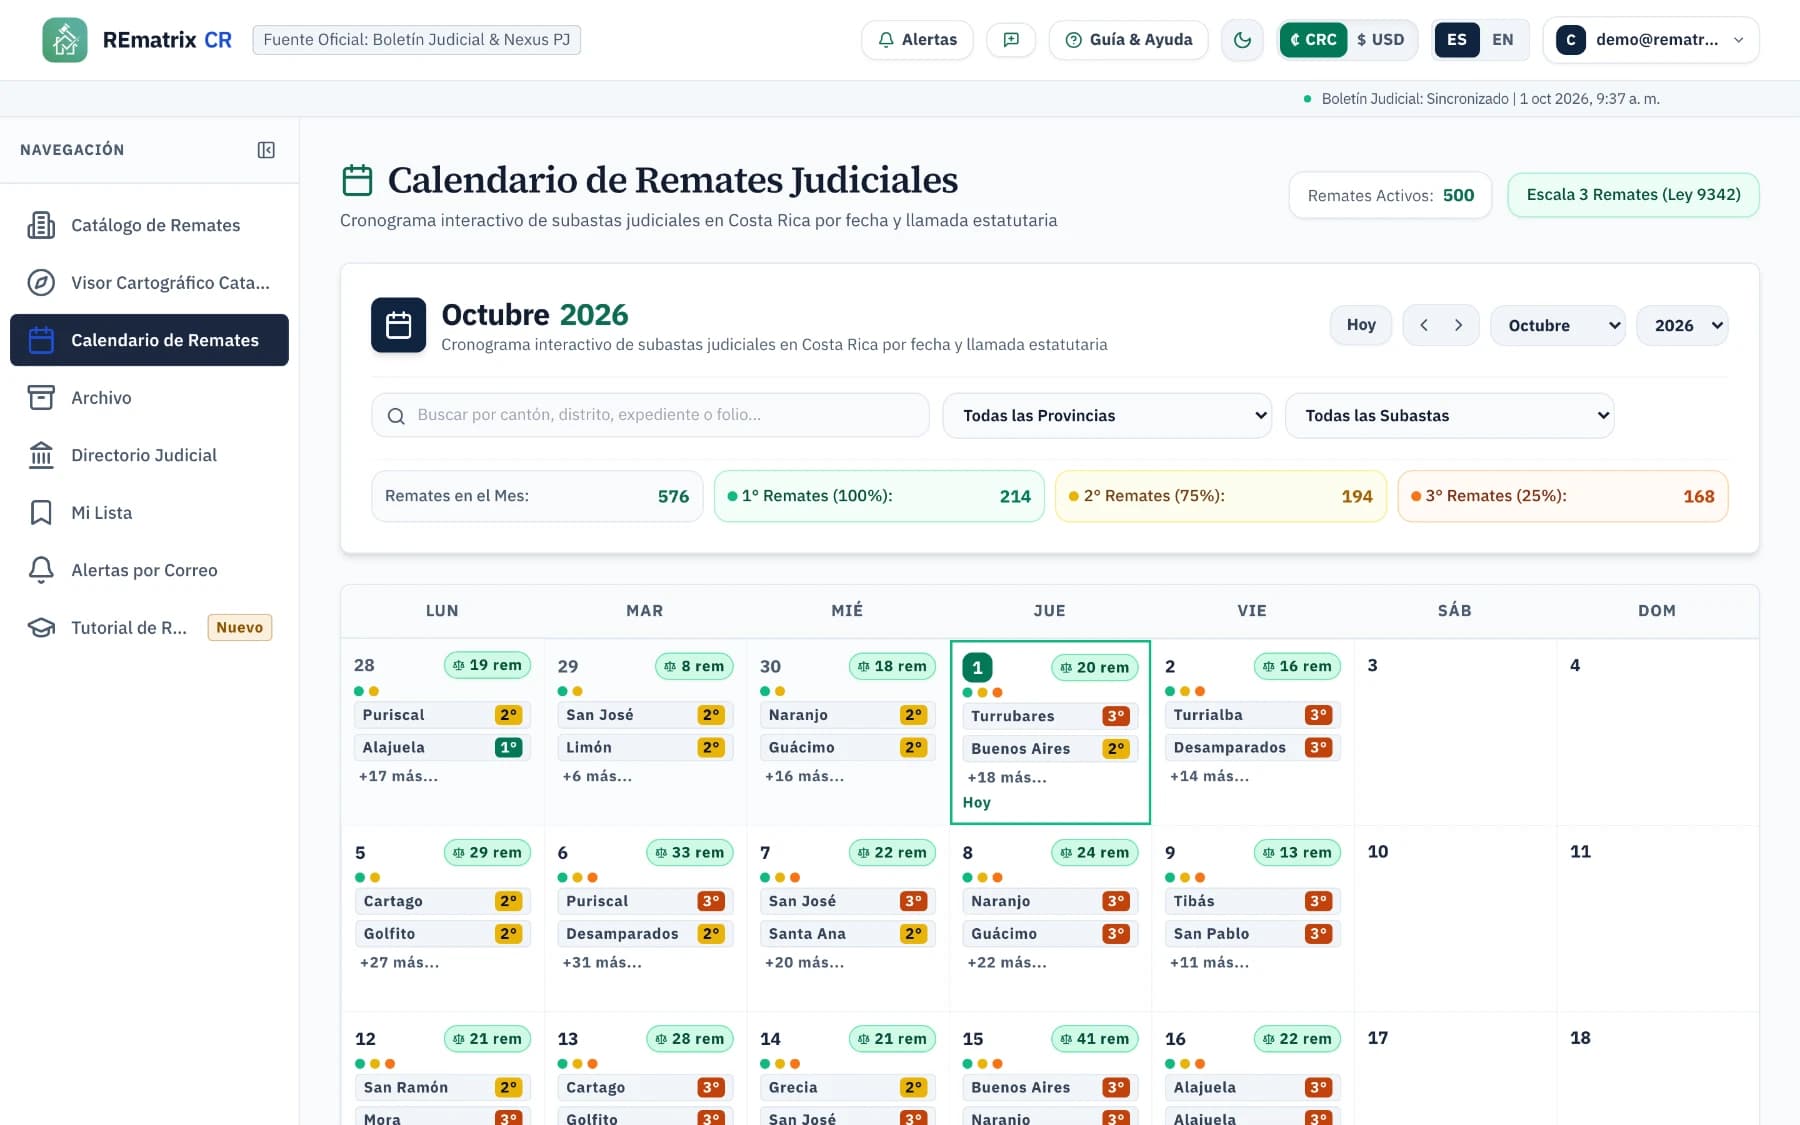Switch currency to CRC
The width and height of the screenshot is (1800, 1125).
tap(1313, 40)
